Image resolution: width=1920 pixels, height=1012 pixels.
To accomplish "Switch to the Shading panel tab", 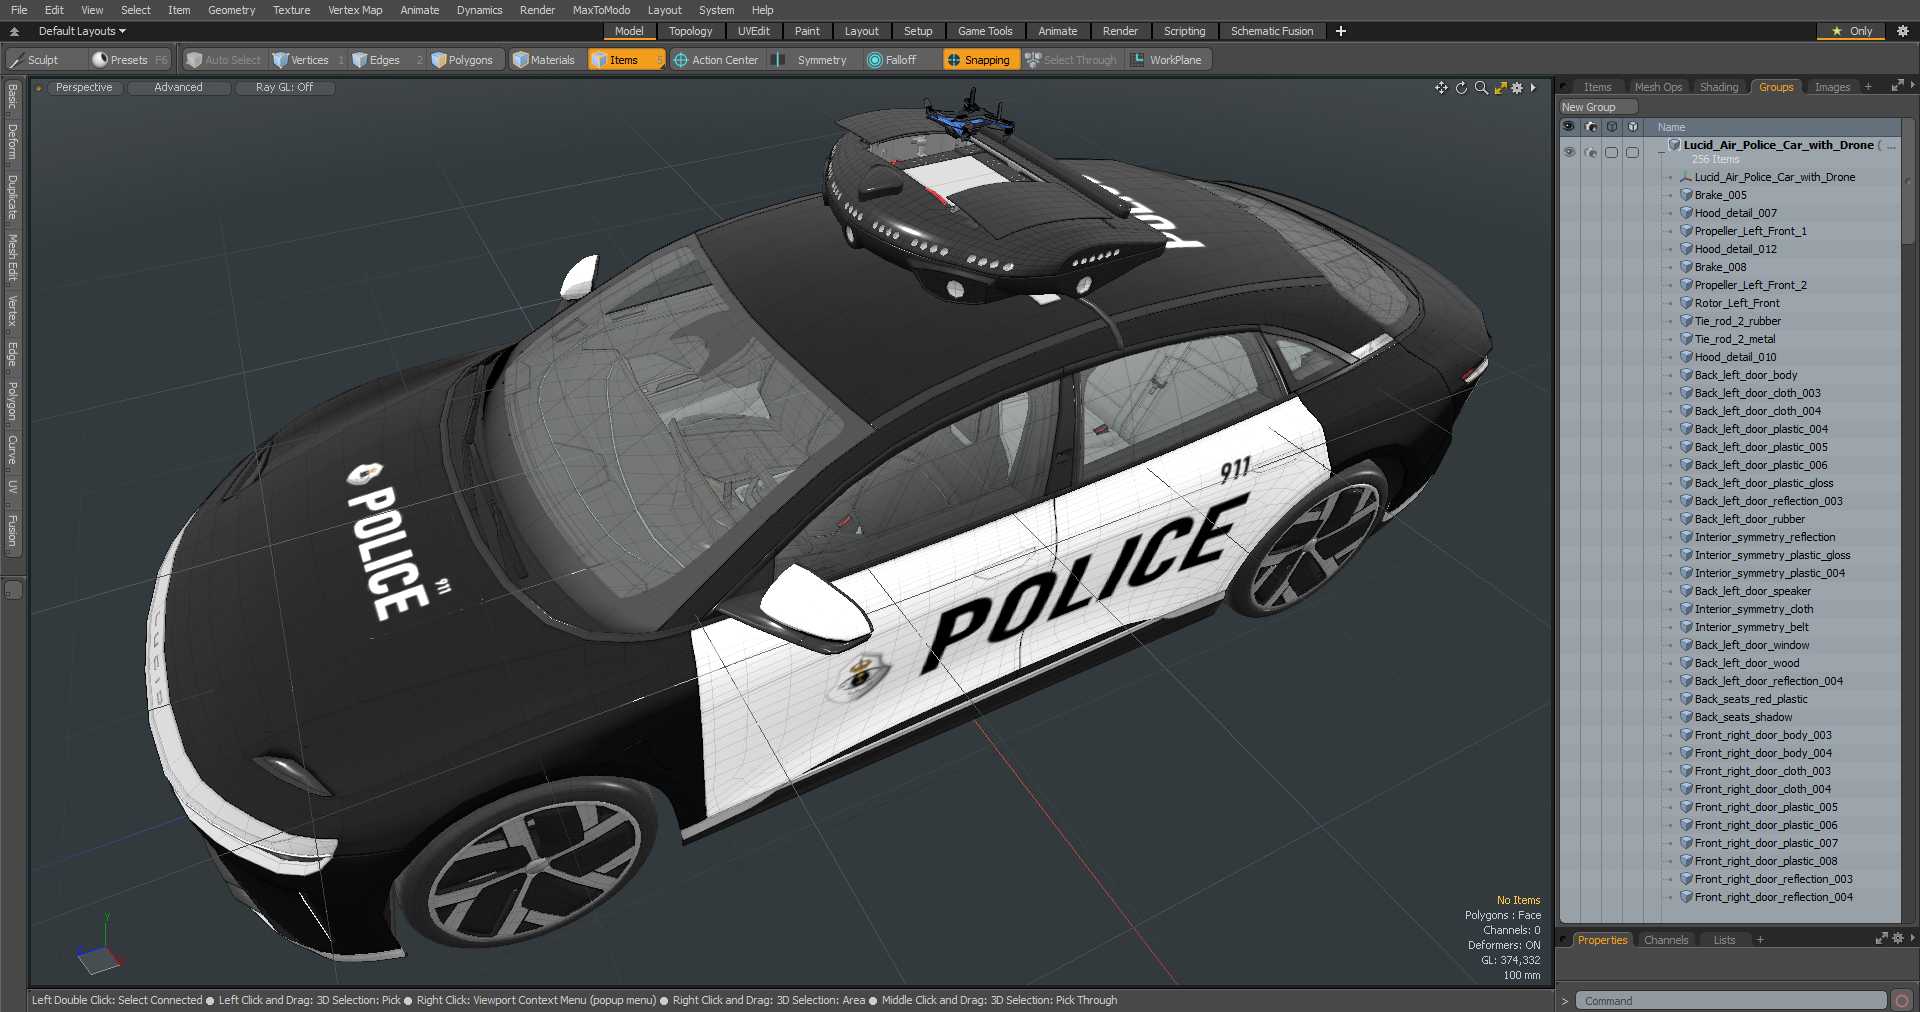I will point(1719,87).
